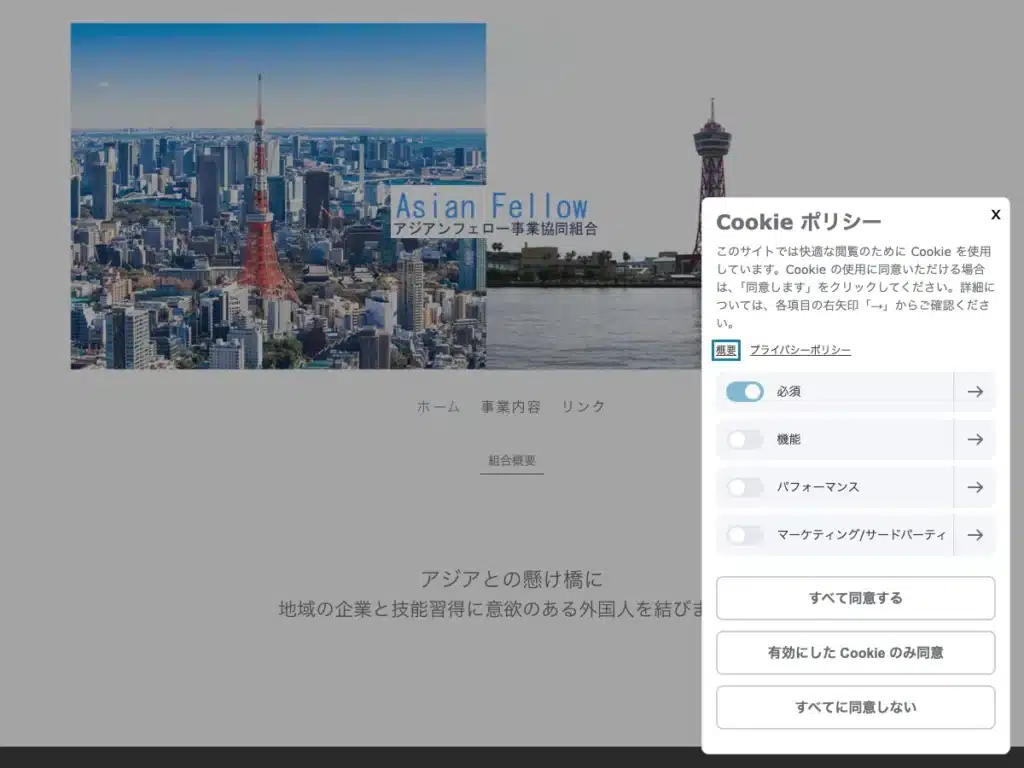The width and height of the screenshot is (1024, 768).
Task: Click the マーケティング/サードパーティ label text
Action: coord(861,535)
